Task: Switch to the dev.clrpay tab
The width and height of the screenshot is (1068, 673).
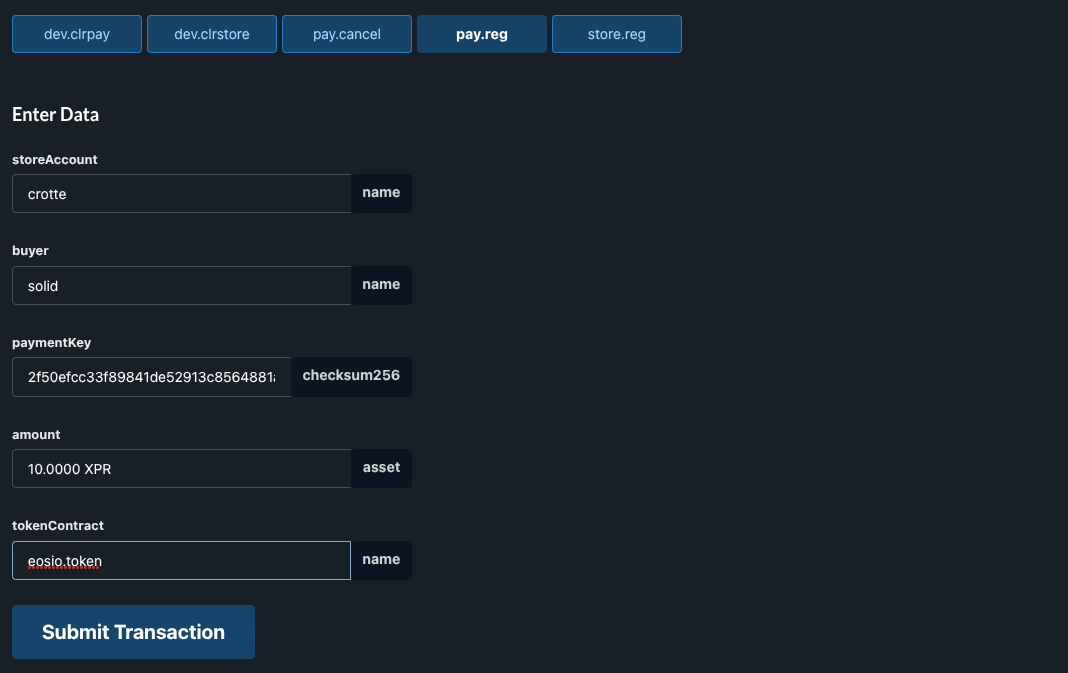Action: pos(76,33)
